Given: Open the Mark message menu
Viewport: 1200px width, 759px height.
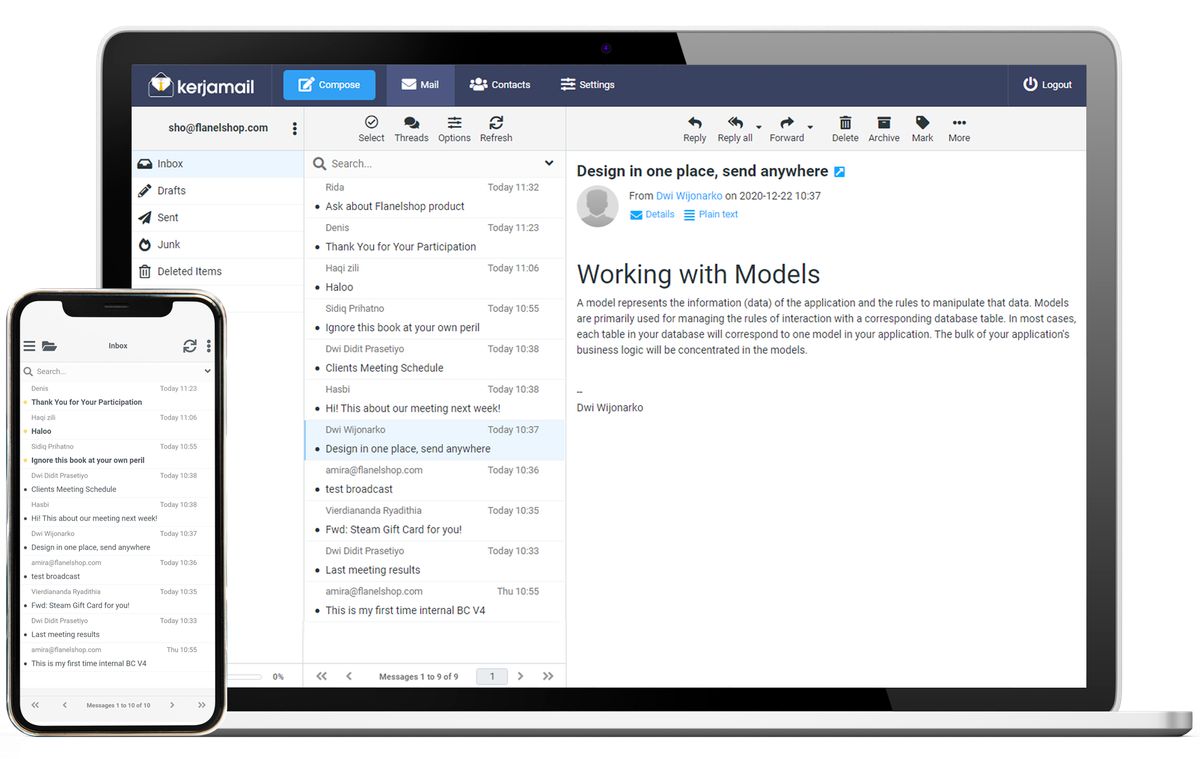Looking at the screenshot, I should click(921, 128).
